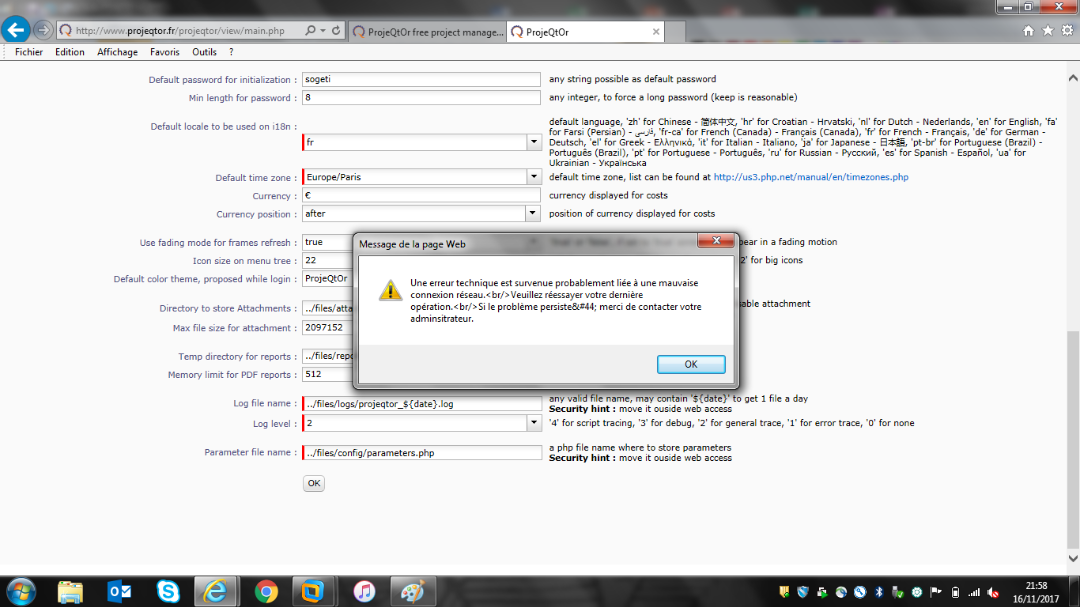The width and height of the screenshot is (1080, 607).
Task: Click the Default password for initialization field
Action: pos(421,79)
